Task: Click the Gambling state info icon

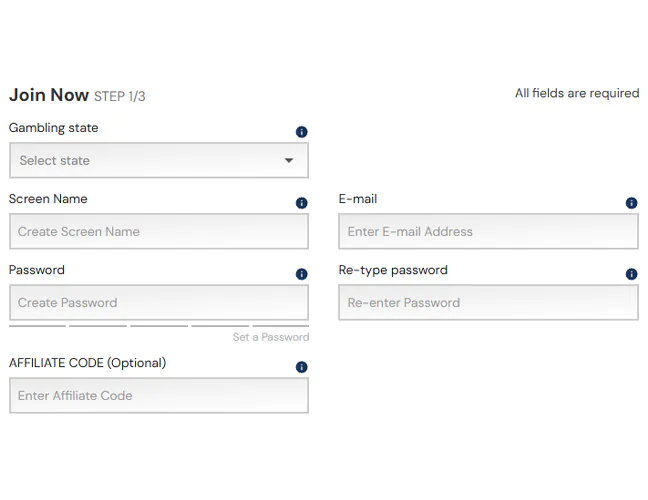Action: tap(302, 132)
